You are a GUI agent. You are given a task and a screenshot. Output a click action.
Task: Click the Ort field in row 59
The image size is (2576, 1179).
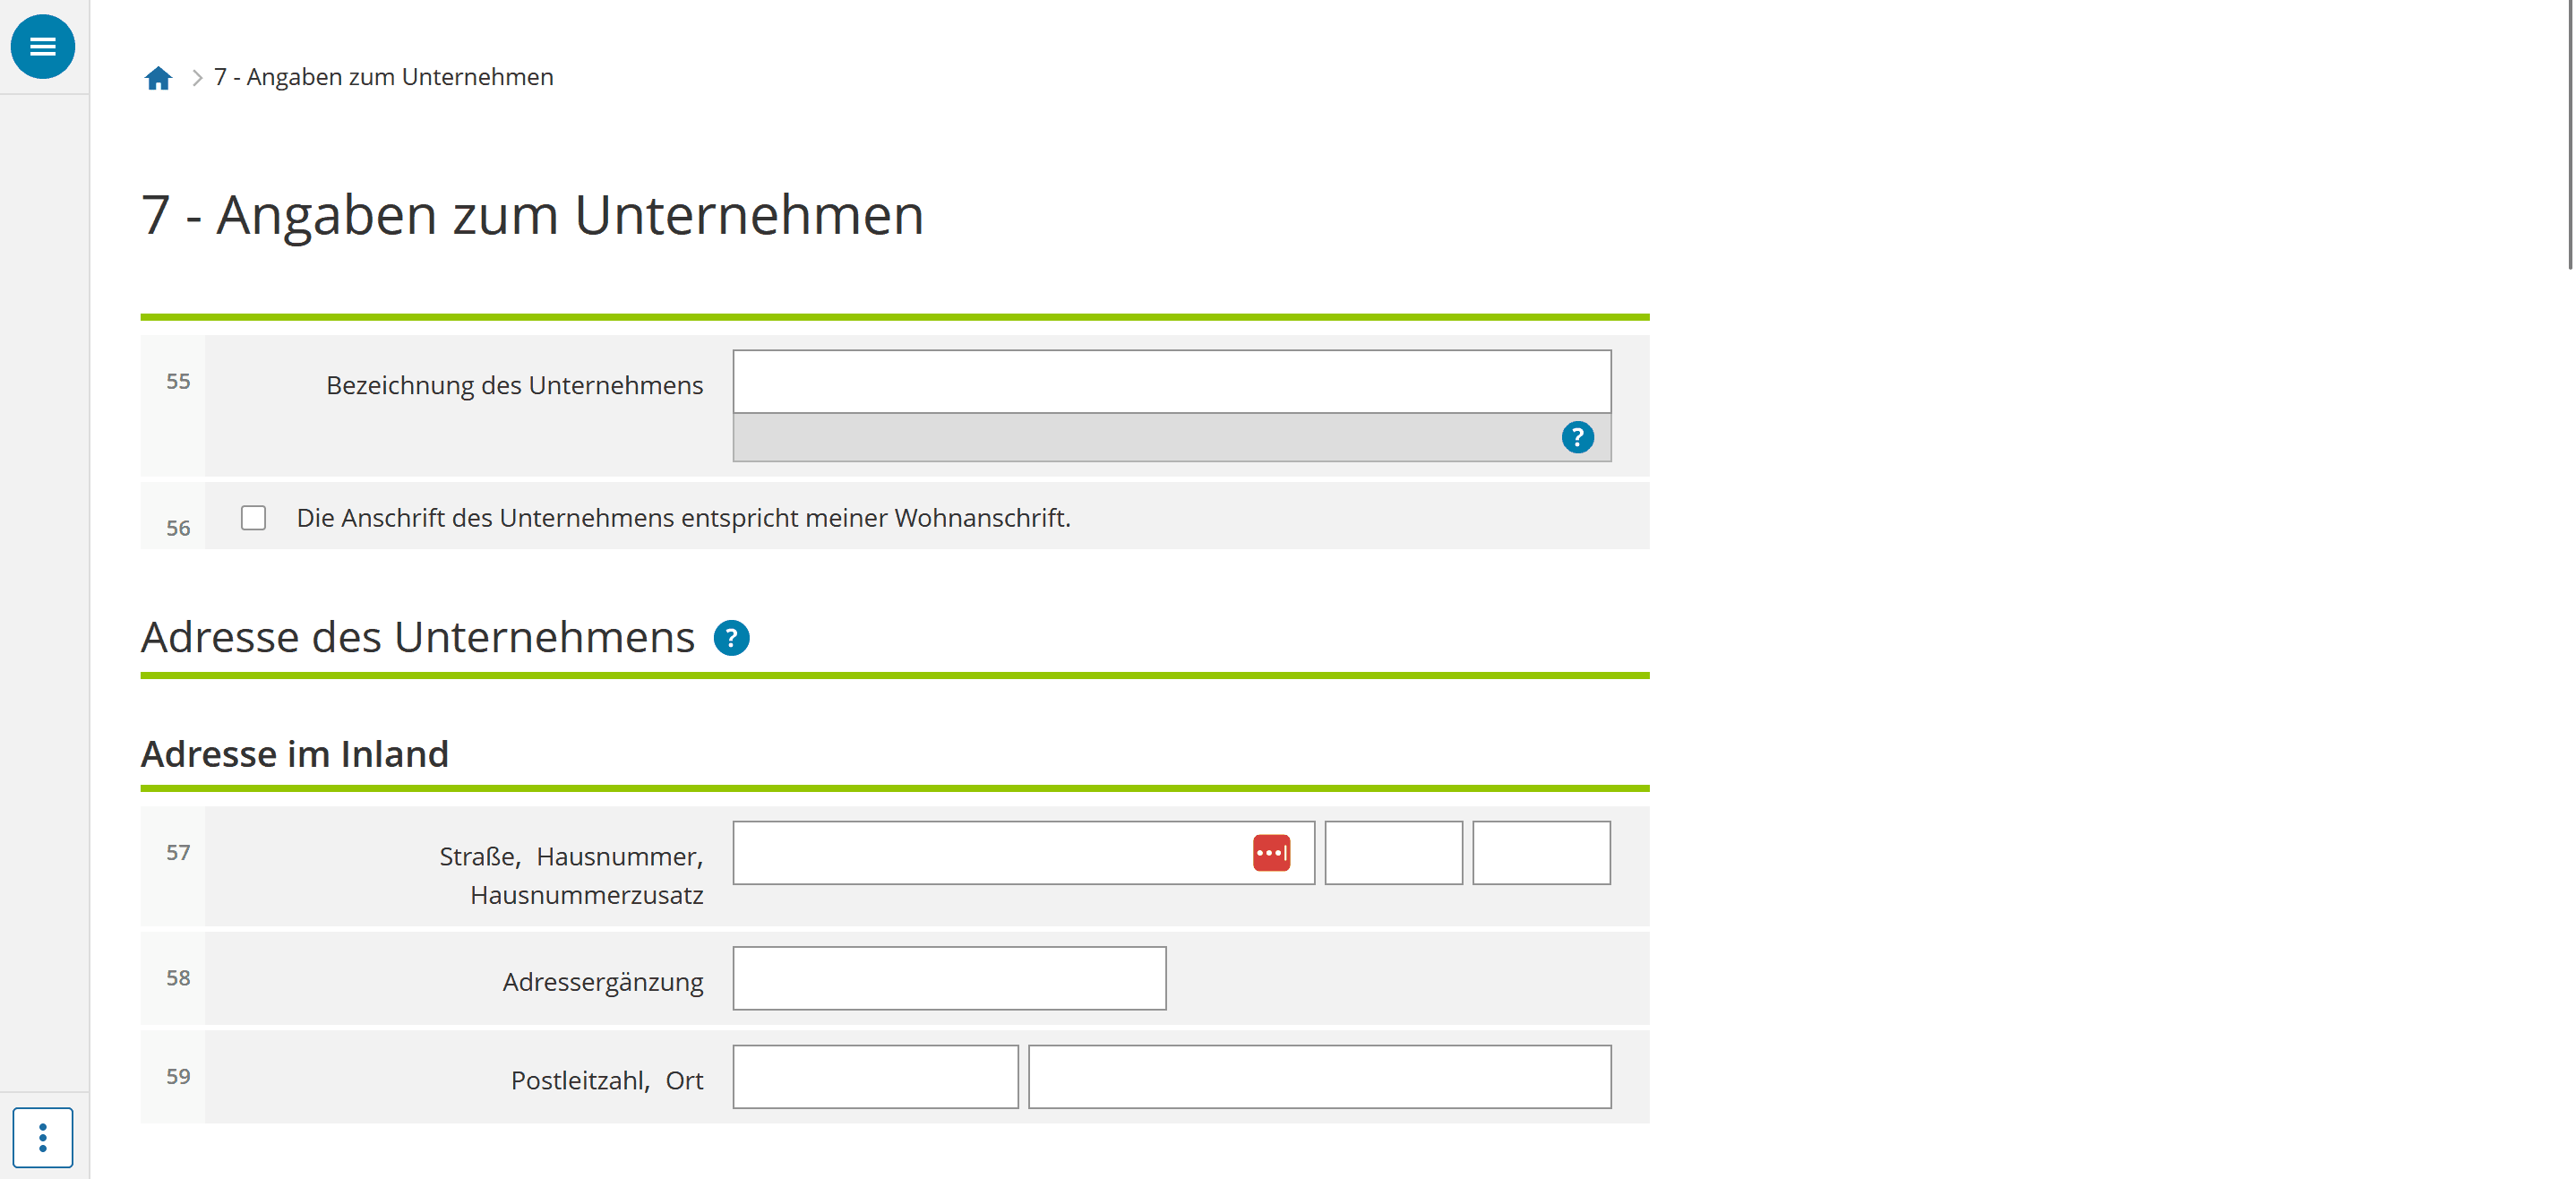tap(1319, 1076)
